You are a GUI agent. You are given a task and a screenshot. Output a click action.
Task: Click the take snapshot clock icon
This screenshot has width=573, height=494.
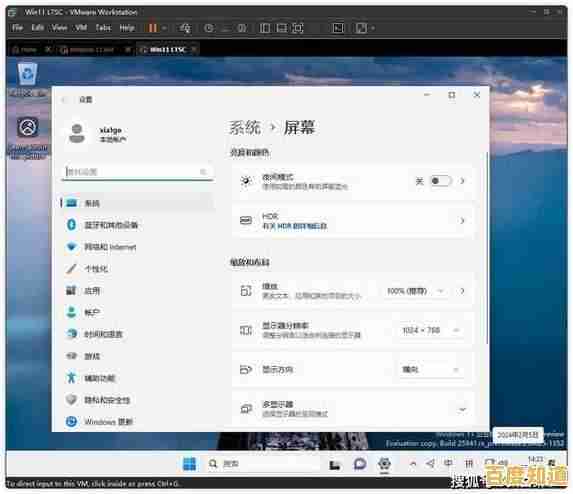[209, 28]
